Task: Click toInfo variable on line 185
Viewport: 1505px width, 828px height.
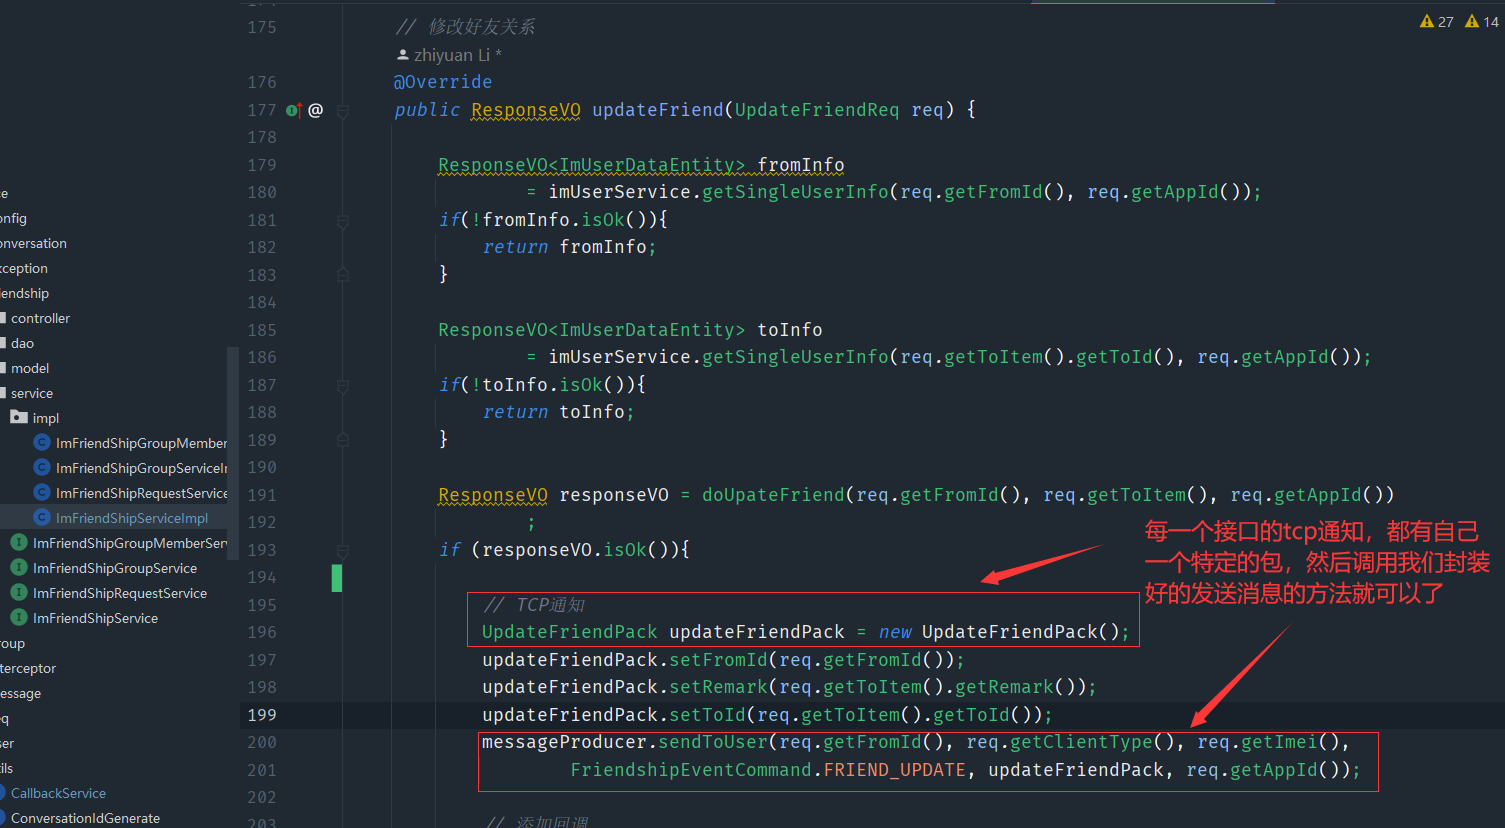Action: pos(789,330)
